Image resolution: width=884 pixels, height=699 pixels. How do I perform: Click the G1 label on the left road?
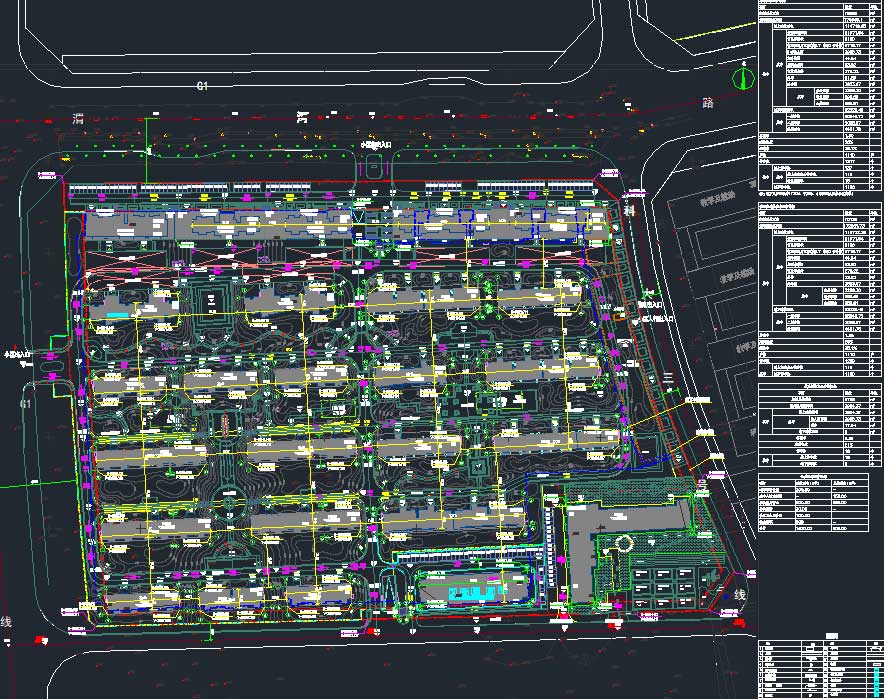pos(27,404)
